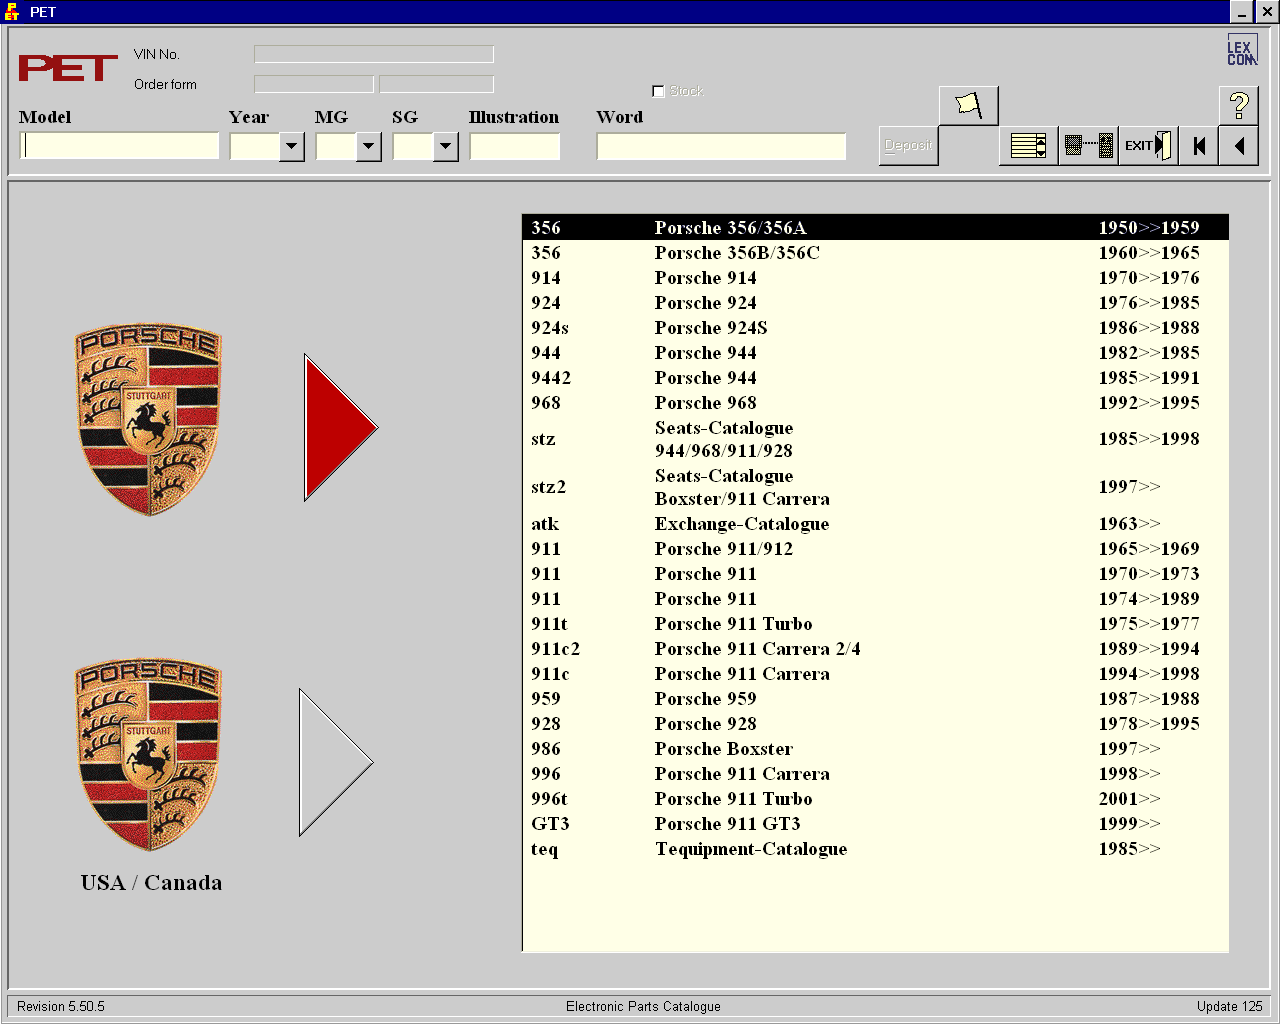Screen dimensions: 1280x1024
Task: Jump to first with skip-back arrow
Action: click(x=1199, y=146)
